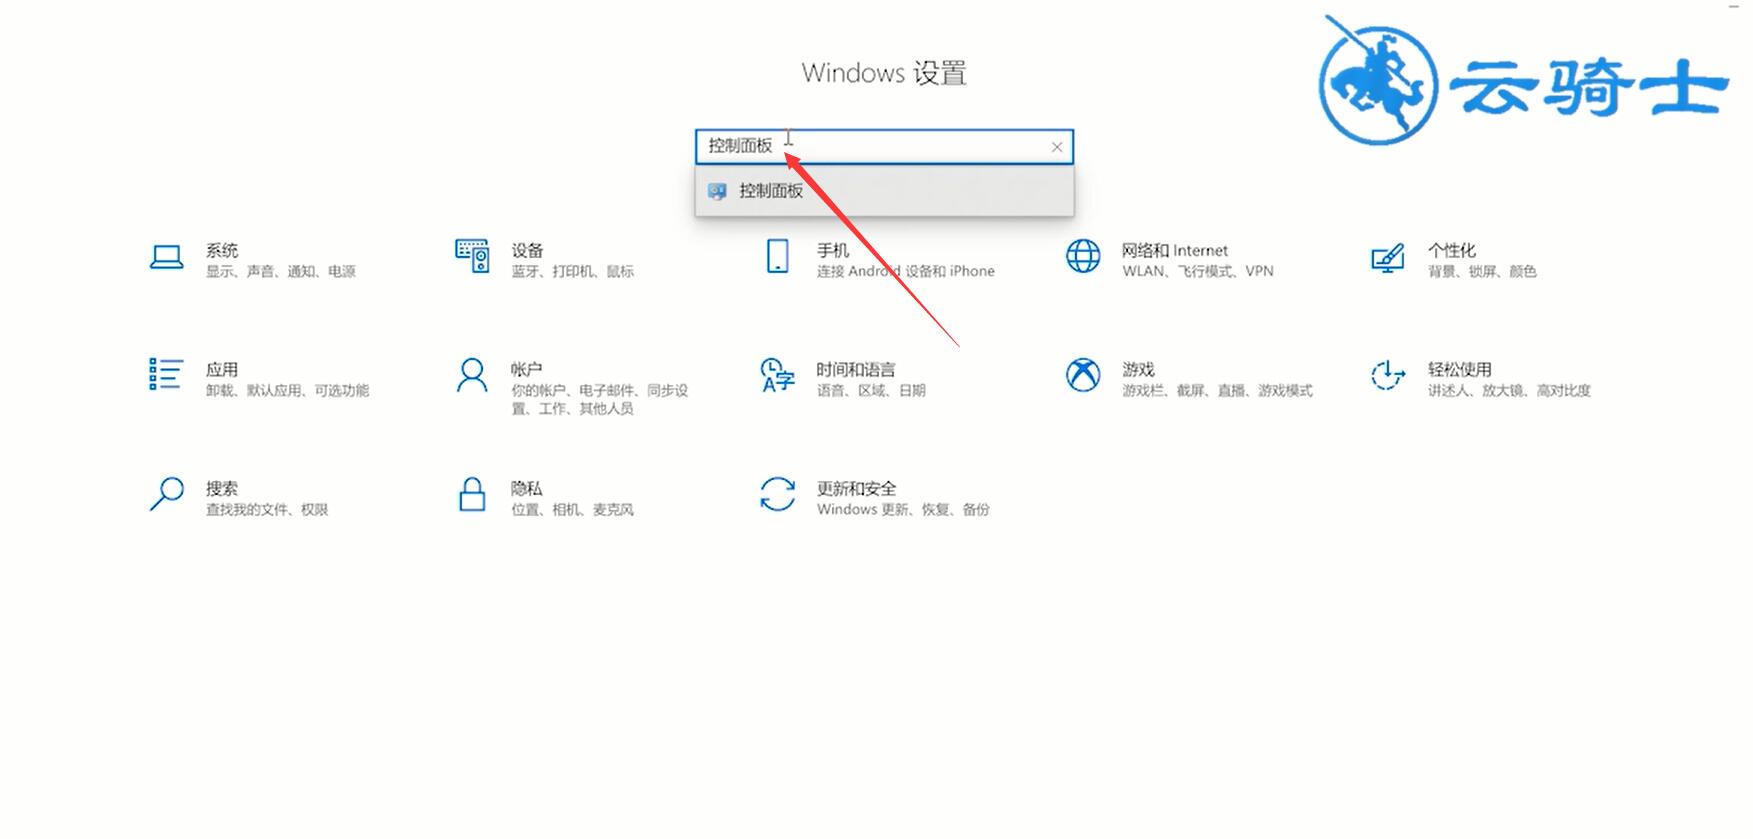Click into the settings search field
Image resolution: width=1753 pixels, height=839 pixels.
point(884,147)
